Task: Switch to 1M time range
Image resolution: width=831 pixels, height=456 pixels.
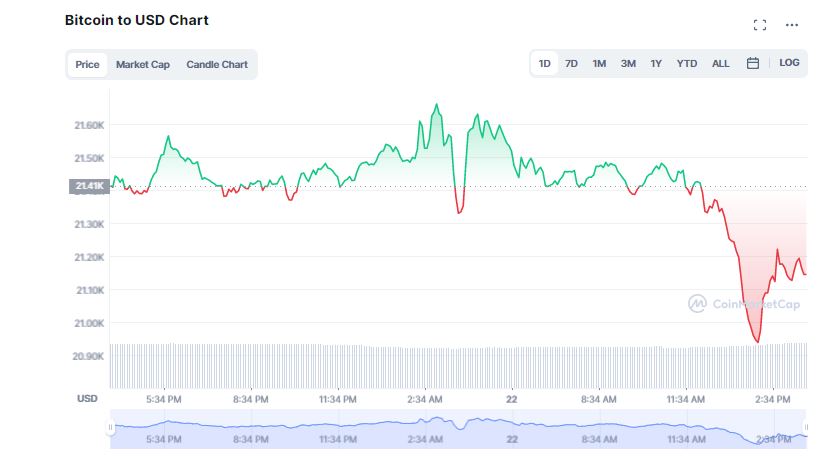Action: coord(599,64)
